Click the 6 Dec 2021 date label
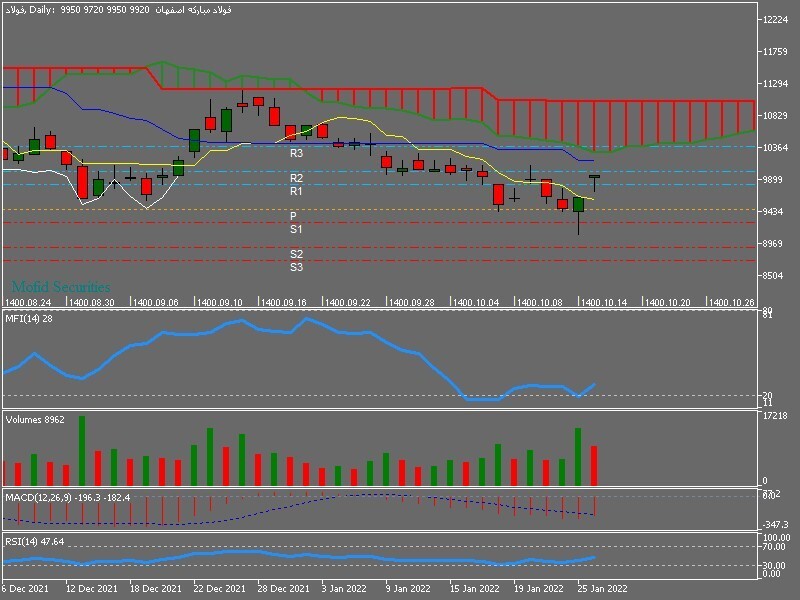Viewport: 800px width, 600px height. click(x=26, y=589)
